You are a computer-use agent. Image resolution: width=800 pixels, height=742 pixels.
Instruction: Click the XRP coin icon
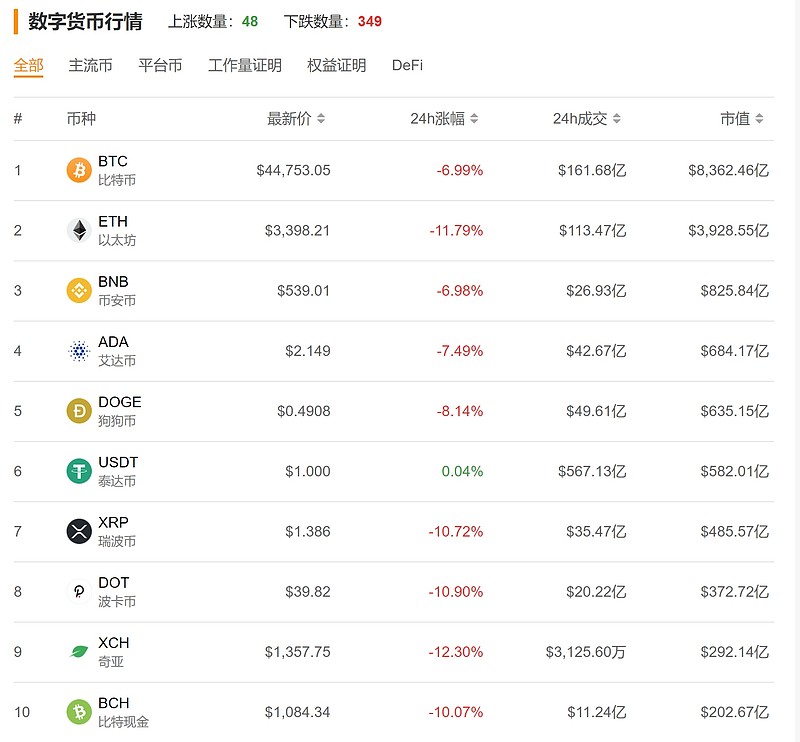79,531
